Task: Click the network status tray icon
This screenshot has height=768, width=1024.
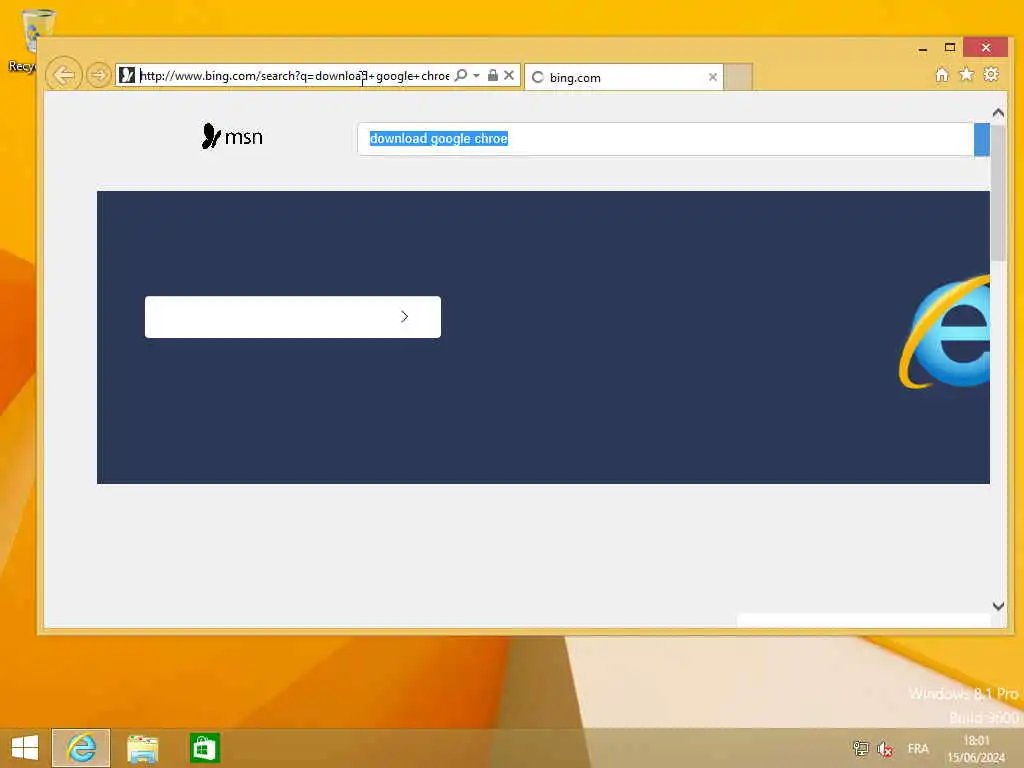Action: point(861,748)
